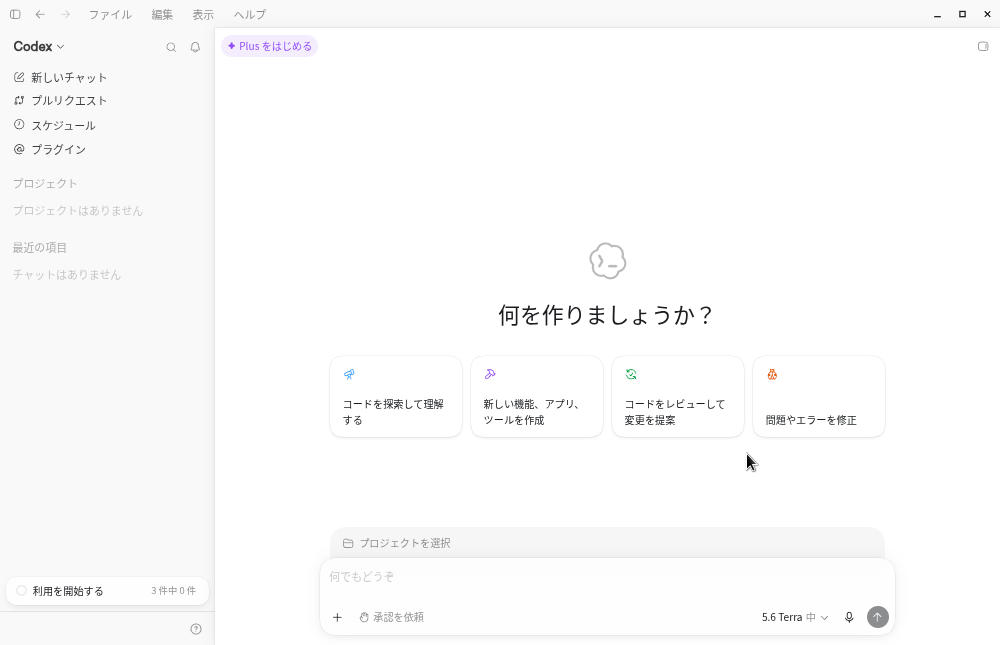Open プラグイン in sidebar
The height and width of the screenshot is (645, 1000).
tap(107, 149)
